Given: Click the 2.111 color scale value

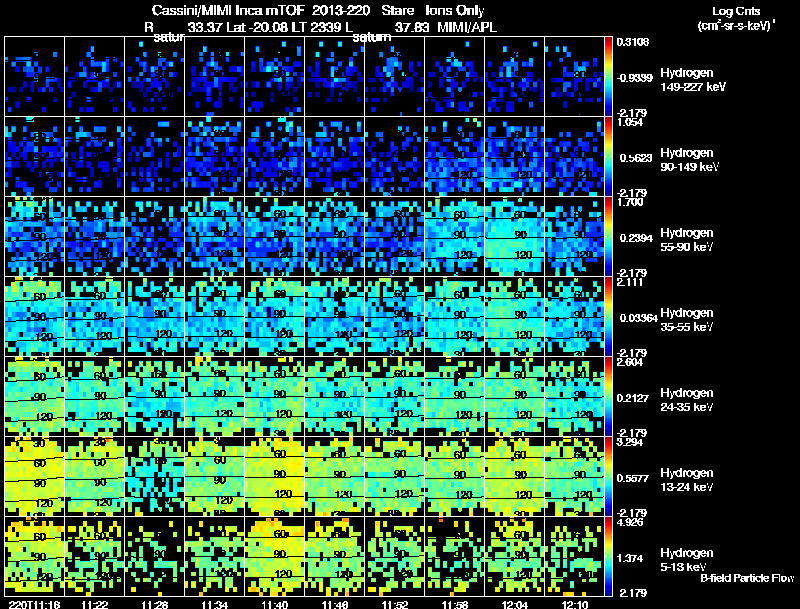Looking at the screenshot, I should pos(631,283).
